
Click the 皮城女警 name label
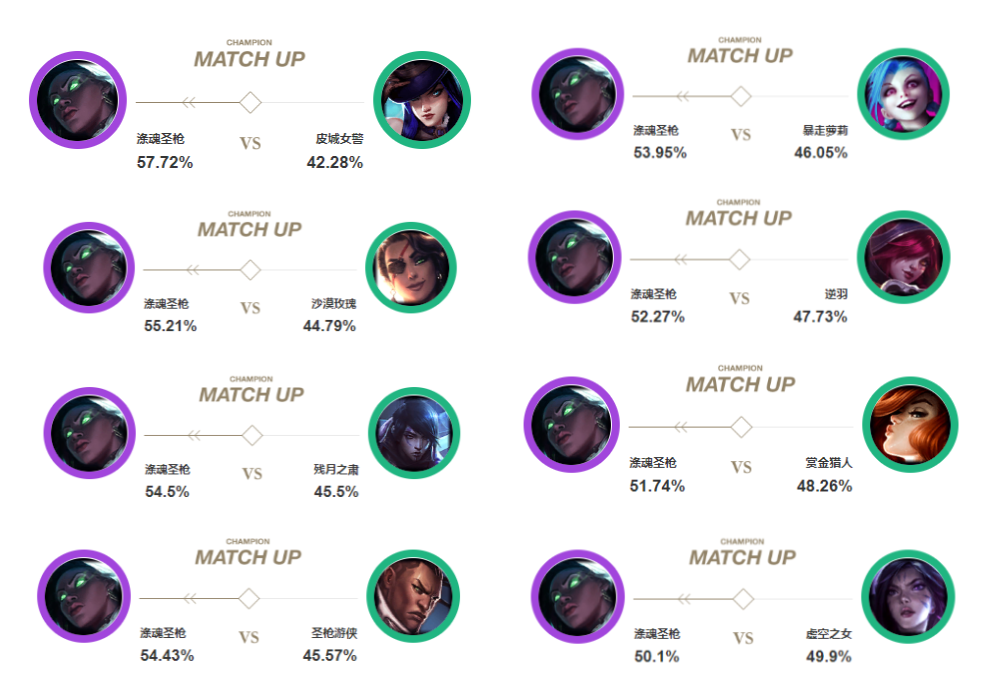(x=339, y=140)
